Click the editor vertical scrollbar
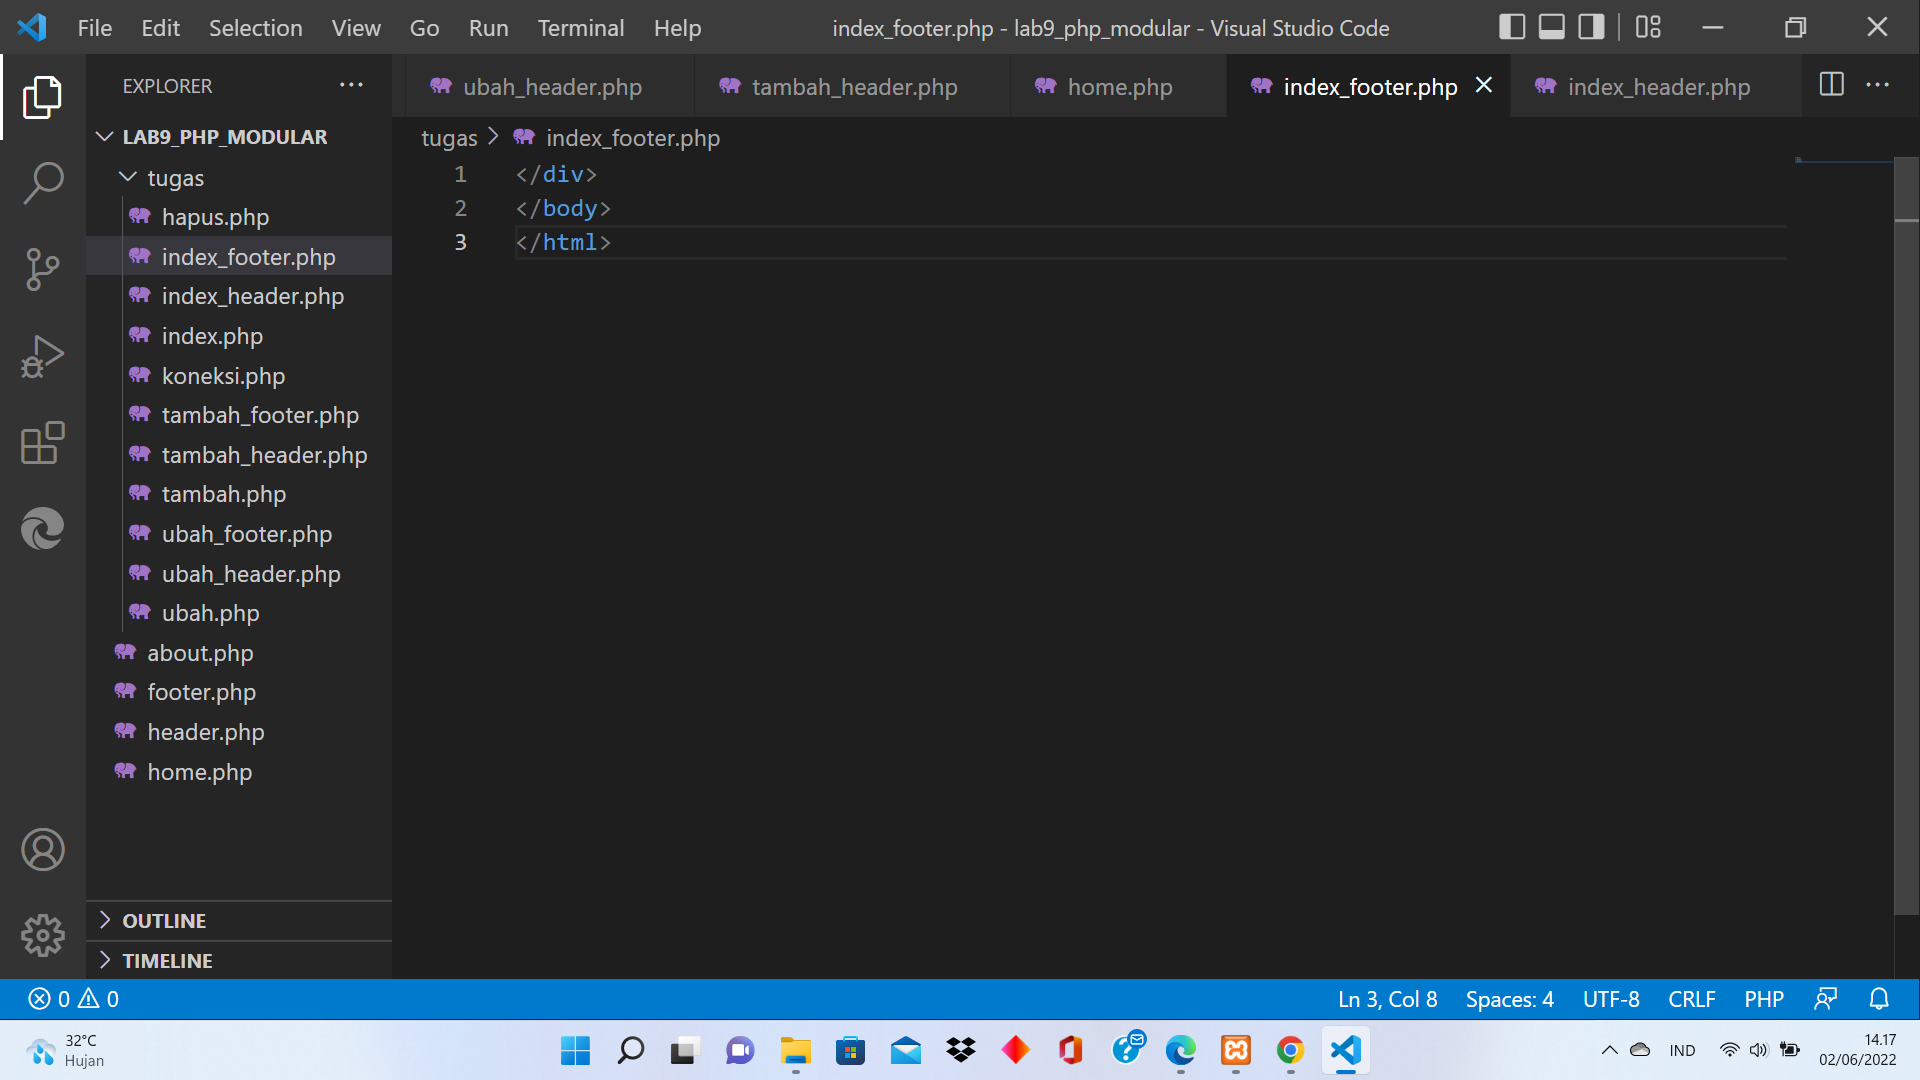 (1906, 535)
